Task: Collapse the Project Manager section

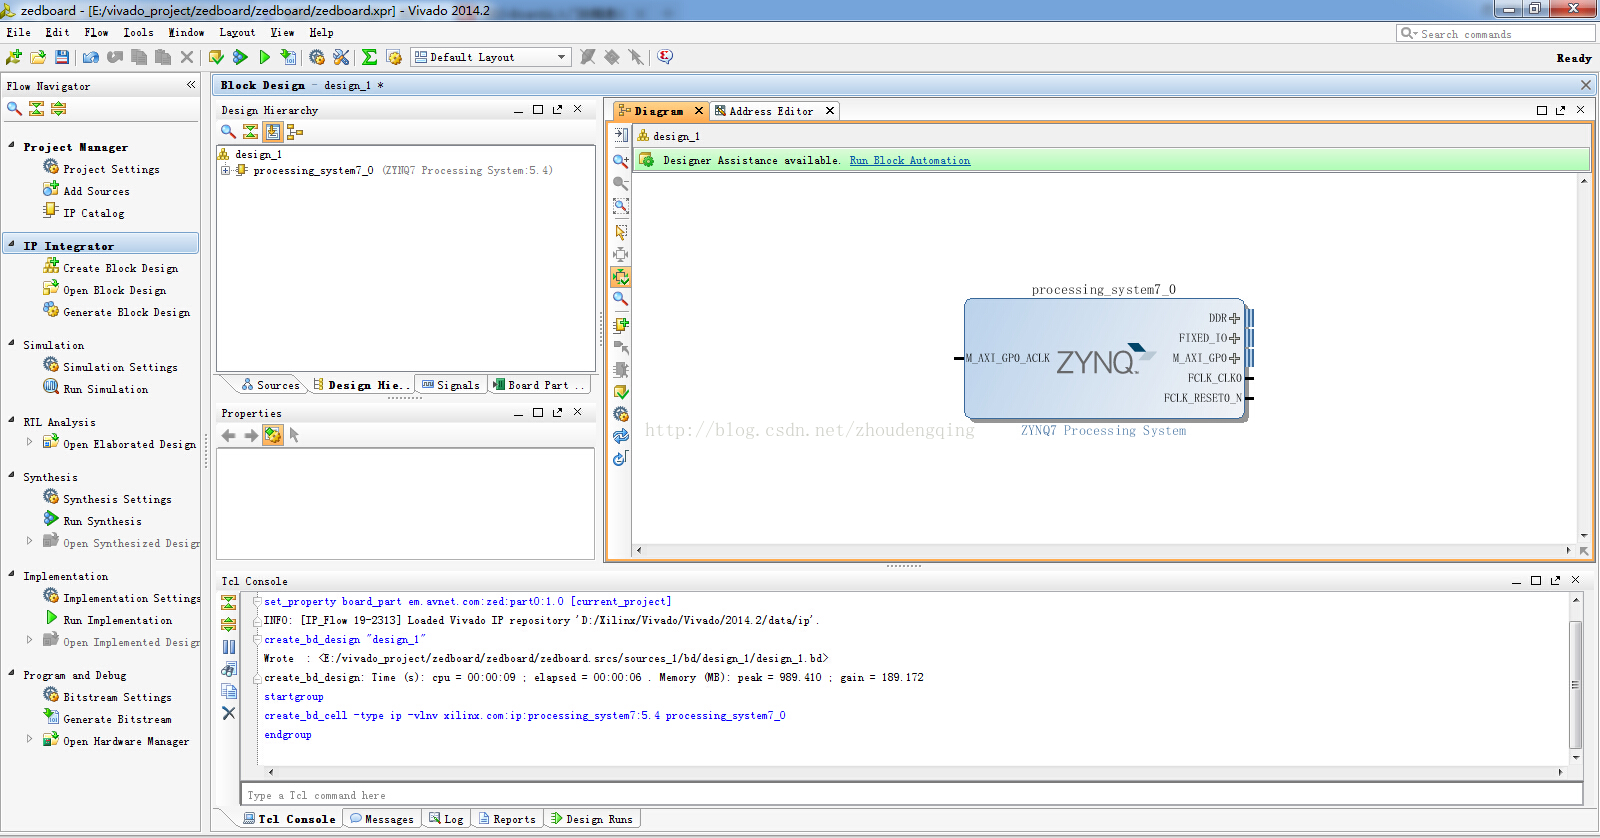Action: 11,145
